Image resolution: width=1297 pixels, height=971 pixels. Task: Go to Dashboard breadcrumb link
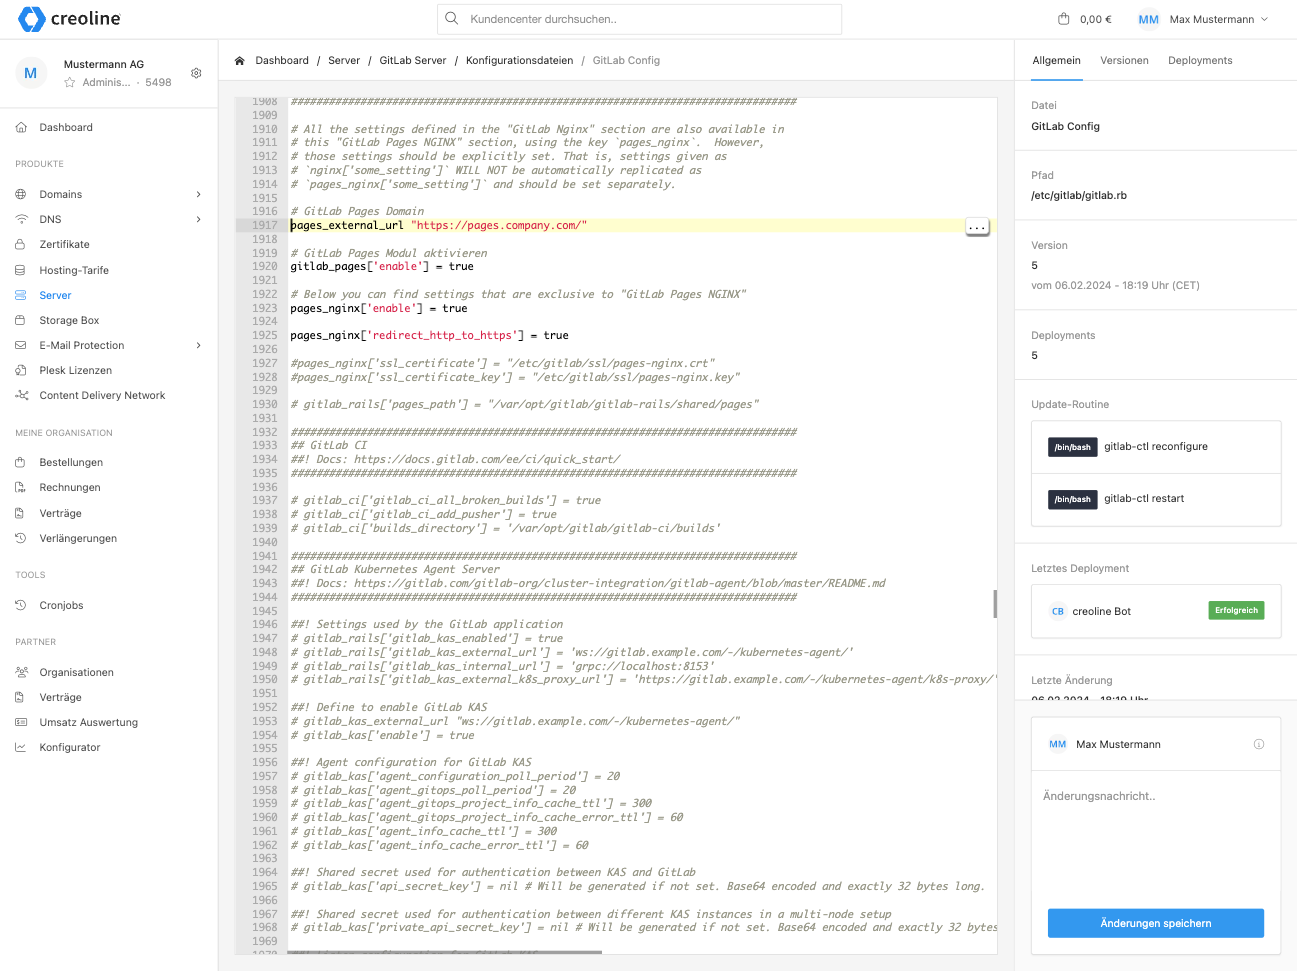(x=282, y=61)
